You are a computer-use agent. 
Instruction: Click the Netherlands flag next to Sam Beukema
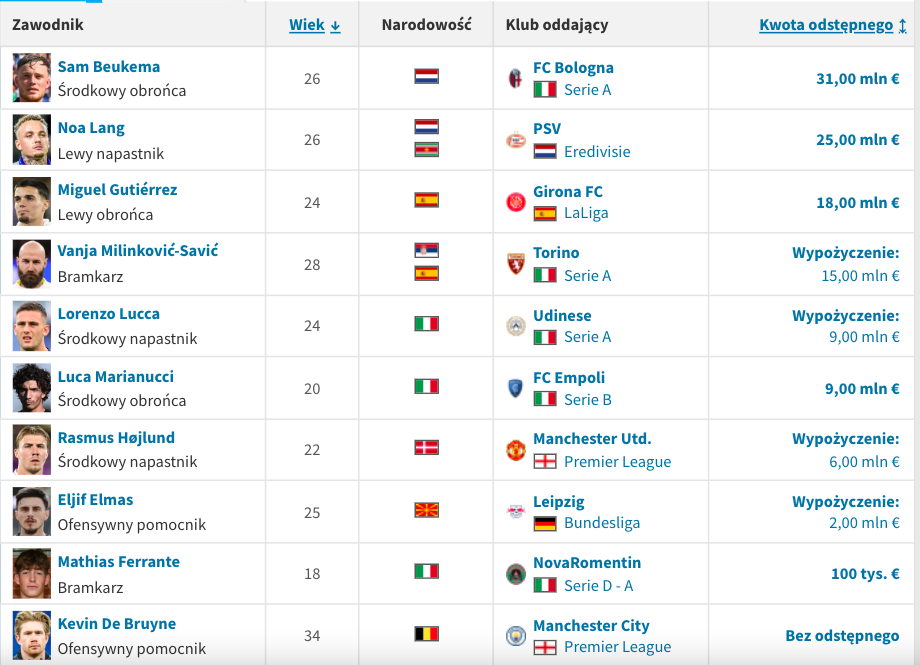pyautogui.click(x=427, y=76)
